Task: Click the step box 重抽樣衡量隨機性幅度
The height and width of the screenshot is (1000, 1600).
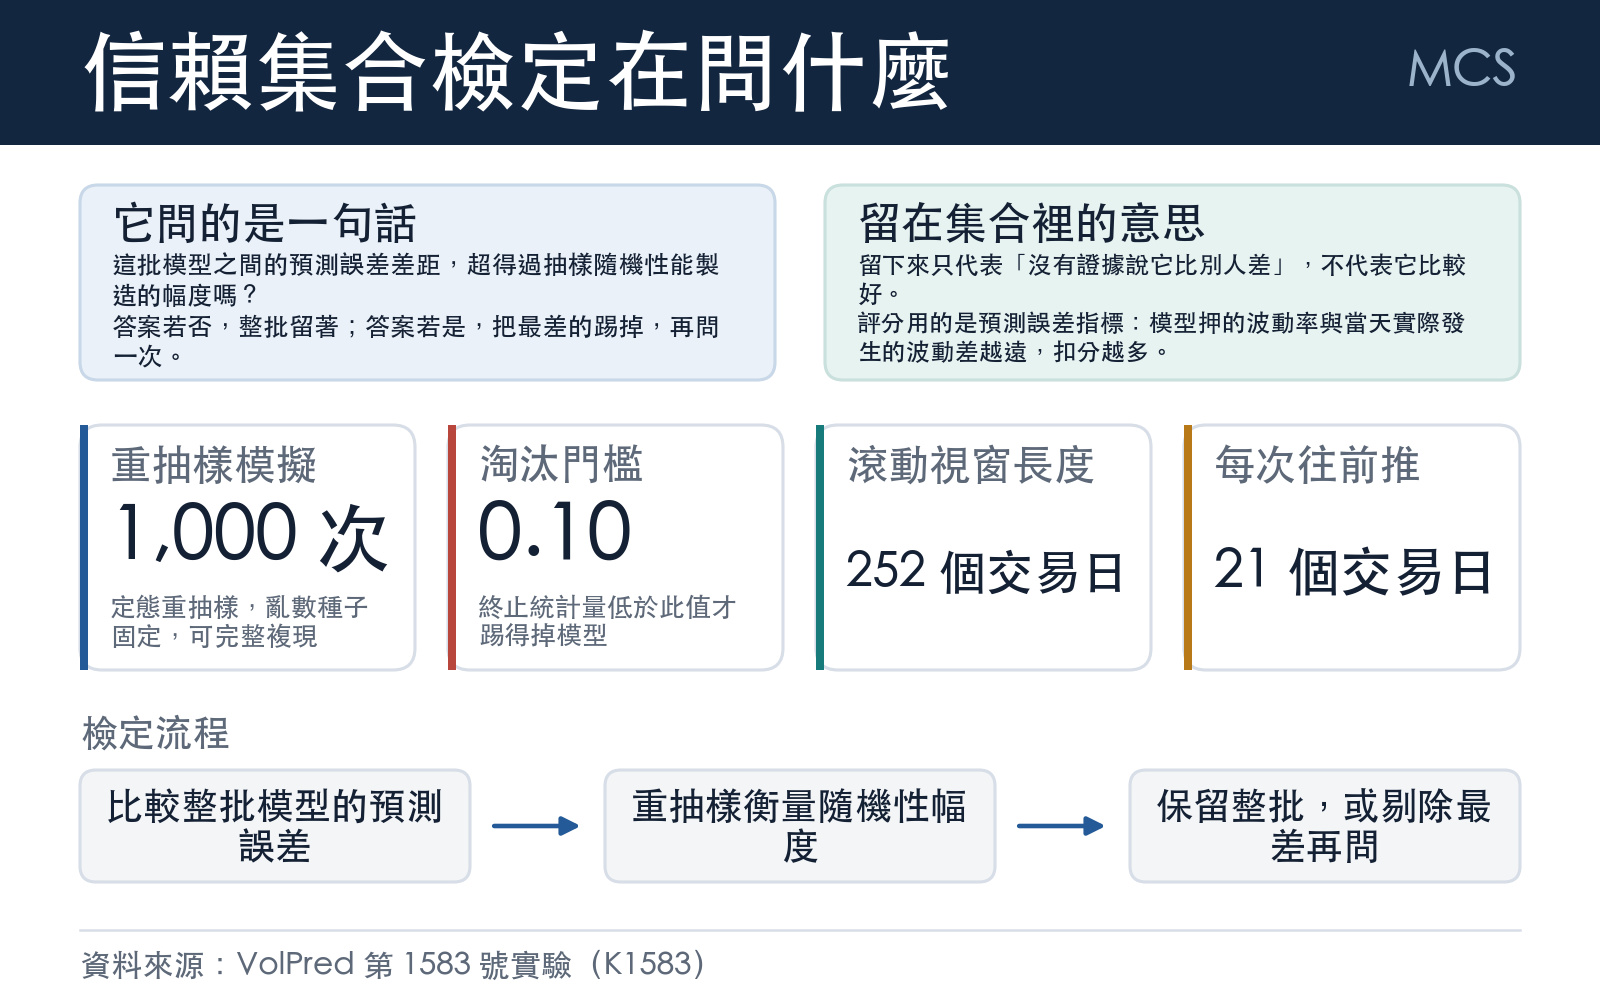Action: click(x=800, y=826)
